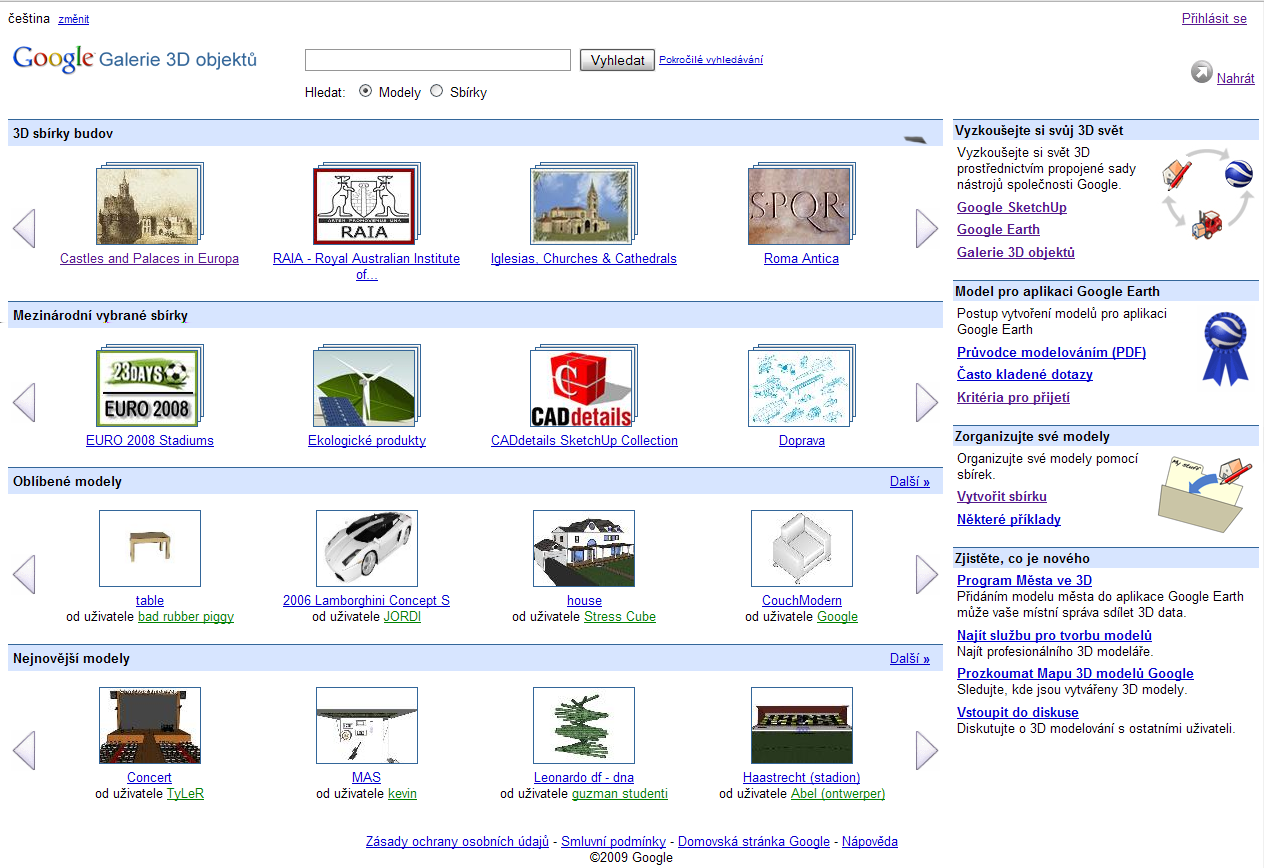The image size is (1264, 868).
Task: Open the Haastrecht stadion thumbnail
Action: pyautogui.click(x=802, y=725)
